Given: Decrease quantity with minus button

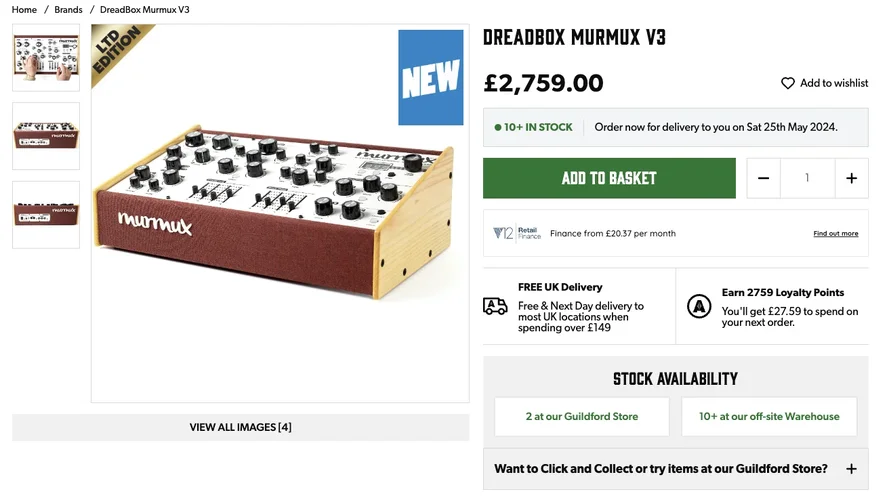Looking at the screenshot, I should [764, 178].
